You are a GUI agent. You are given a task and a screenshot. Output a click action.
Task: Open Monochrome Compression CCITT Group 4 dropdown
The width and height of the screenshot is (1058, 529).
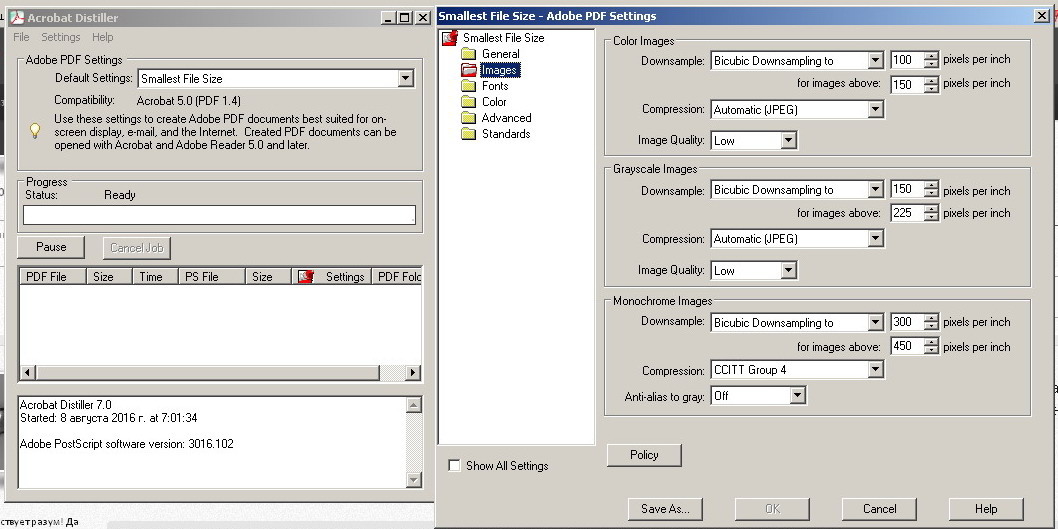point(875,370)
